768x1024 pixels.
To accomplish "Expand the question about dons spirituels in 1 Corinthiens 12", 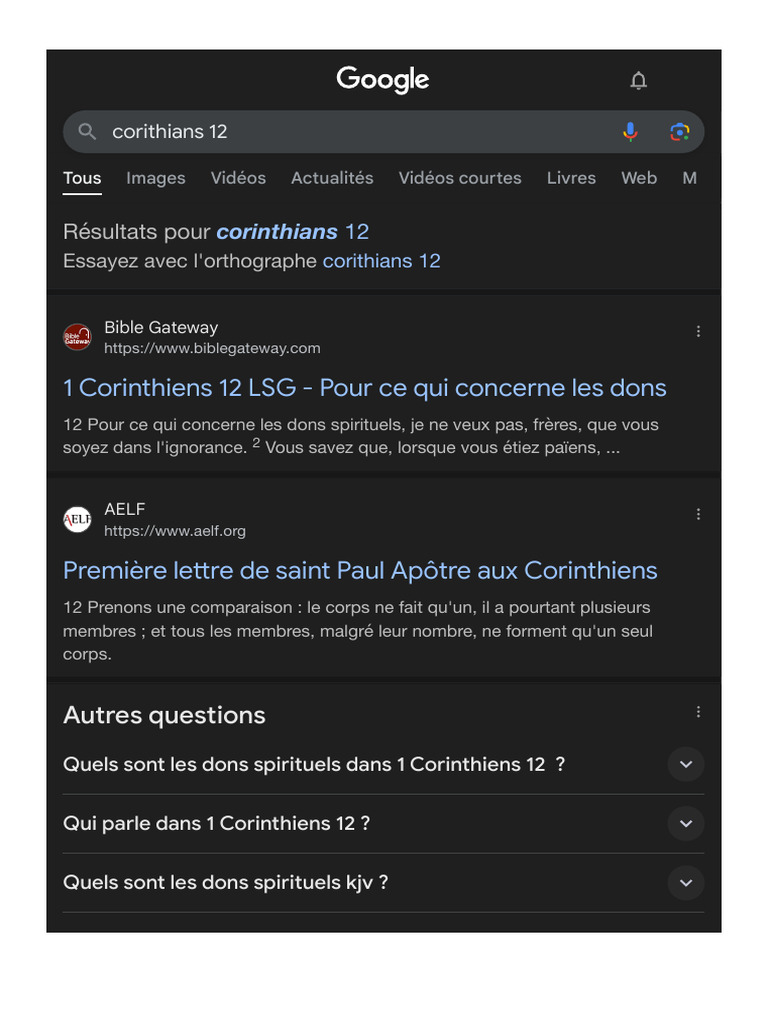I will click(686, 765).
